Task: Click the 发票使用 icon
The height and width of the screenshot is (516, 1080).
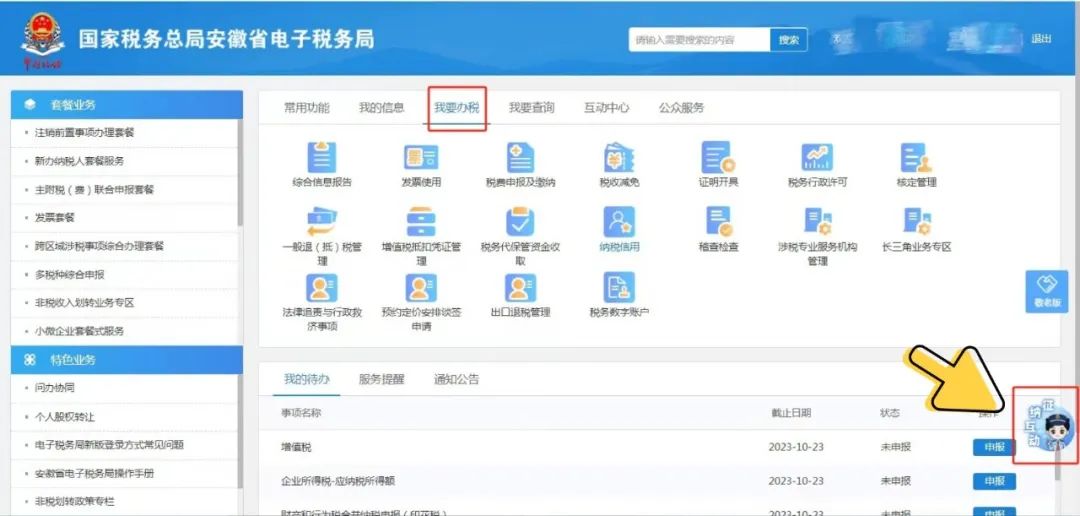Action: pyautogui.click(x=421, y=159)
